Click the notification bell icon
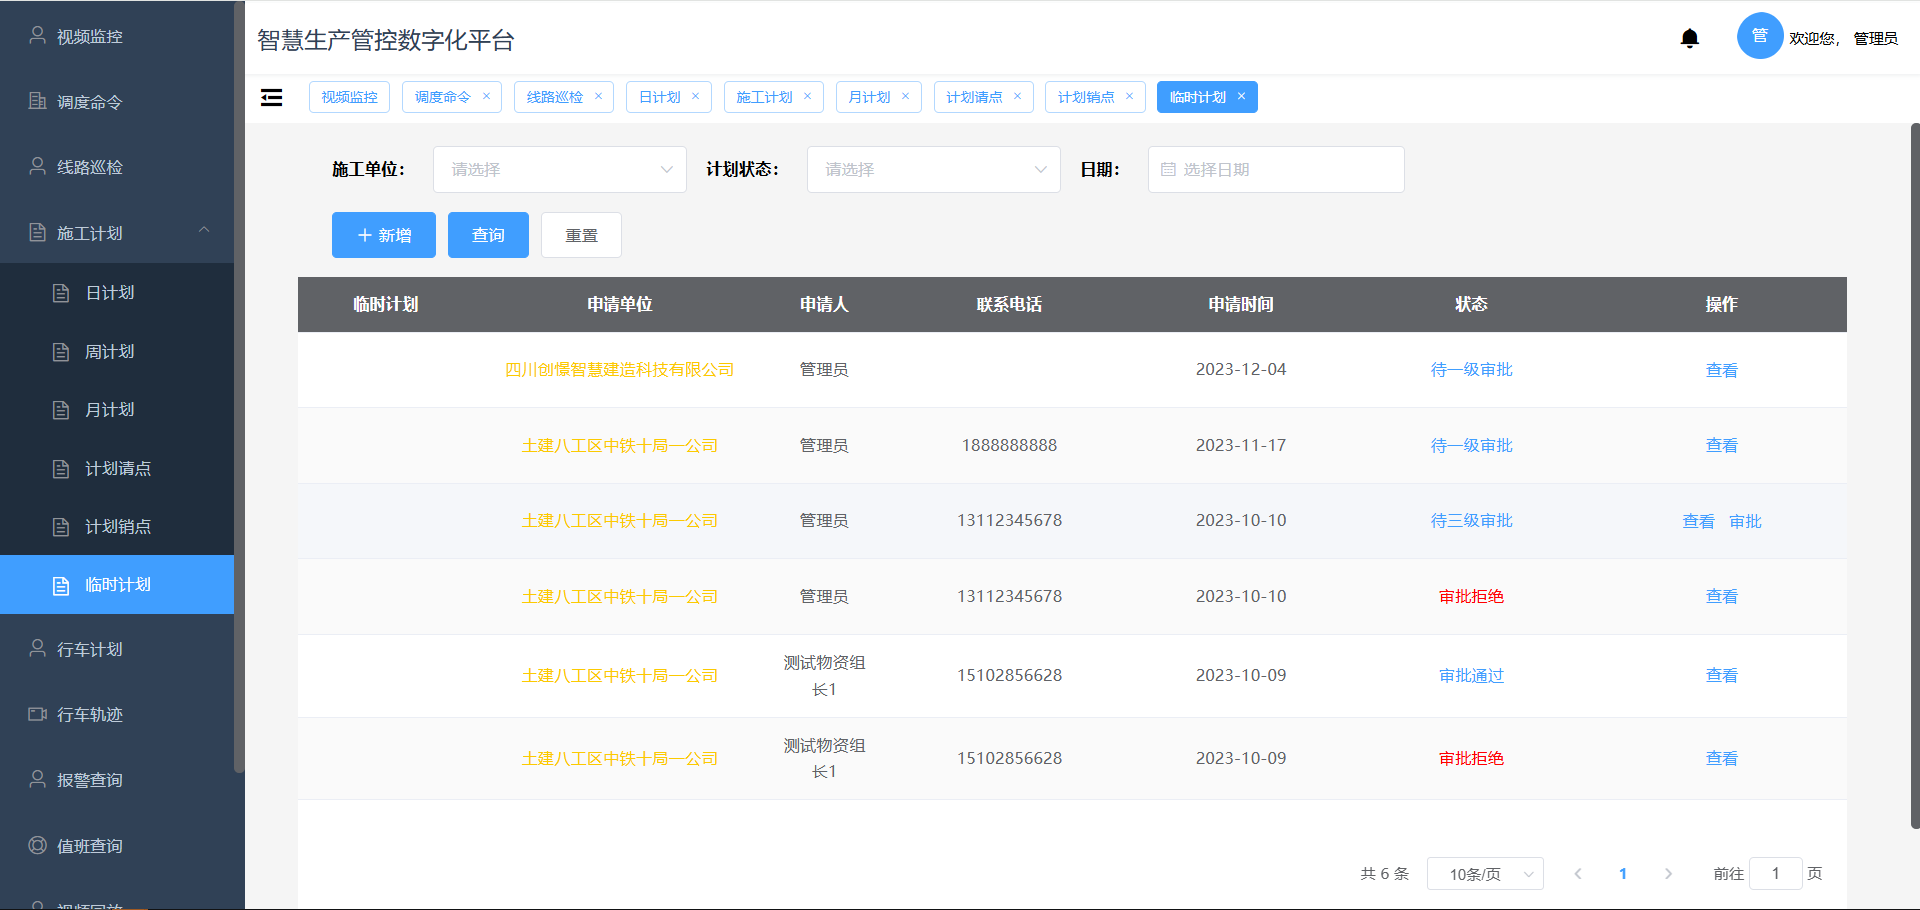1920x910 pixels. coord(1689,37)
